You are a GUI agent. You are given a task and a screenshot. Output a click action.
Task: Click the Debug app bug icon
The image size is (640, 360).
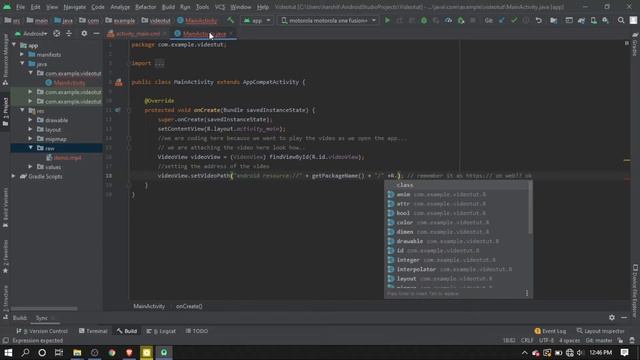[x=424, y=20]
